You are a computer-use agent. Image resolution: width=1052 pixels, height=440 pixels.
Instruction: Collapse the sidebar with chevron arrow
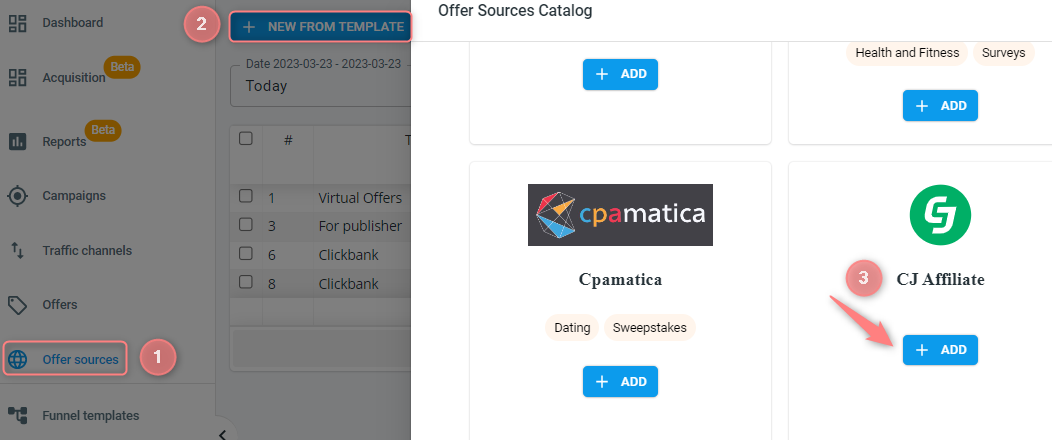[x=223, y=434]
